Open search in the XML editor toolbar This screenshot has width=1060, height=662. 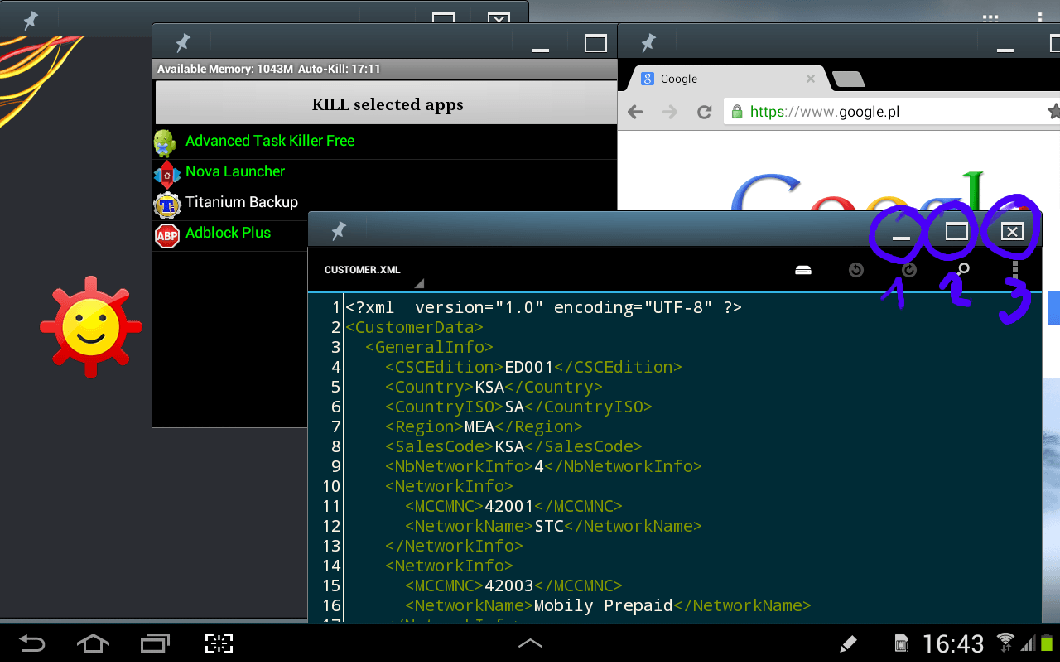pyautogui.click(x=963, y=270)
